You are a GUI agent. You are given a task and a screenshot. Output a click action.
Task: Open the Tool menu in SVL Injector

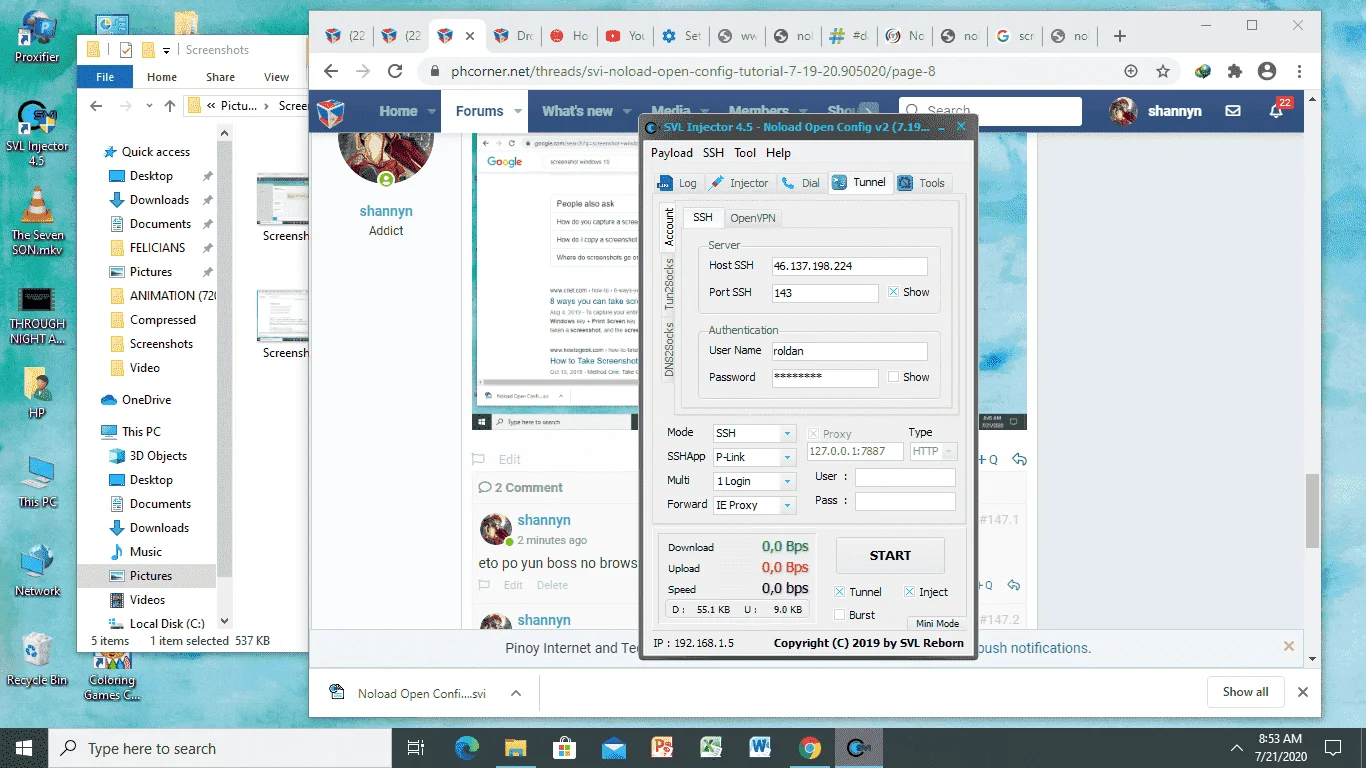(x=745, y=153)
